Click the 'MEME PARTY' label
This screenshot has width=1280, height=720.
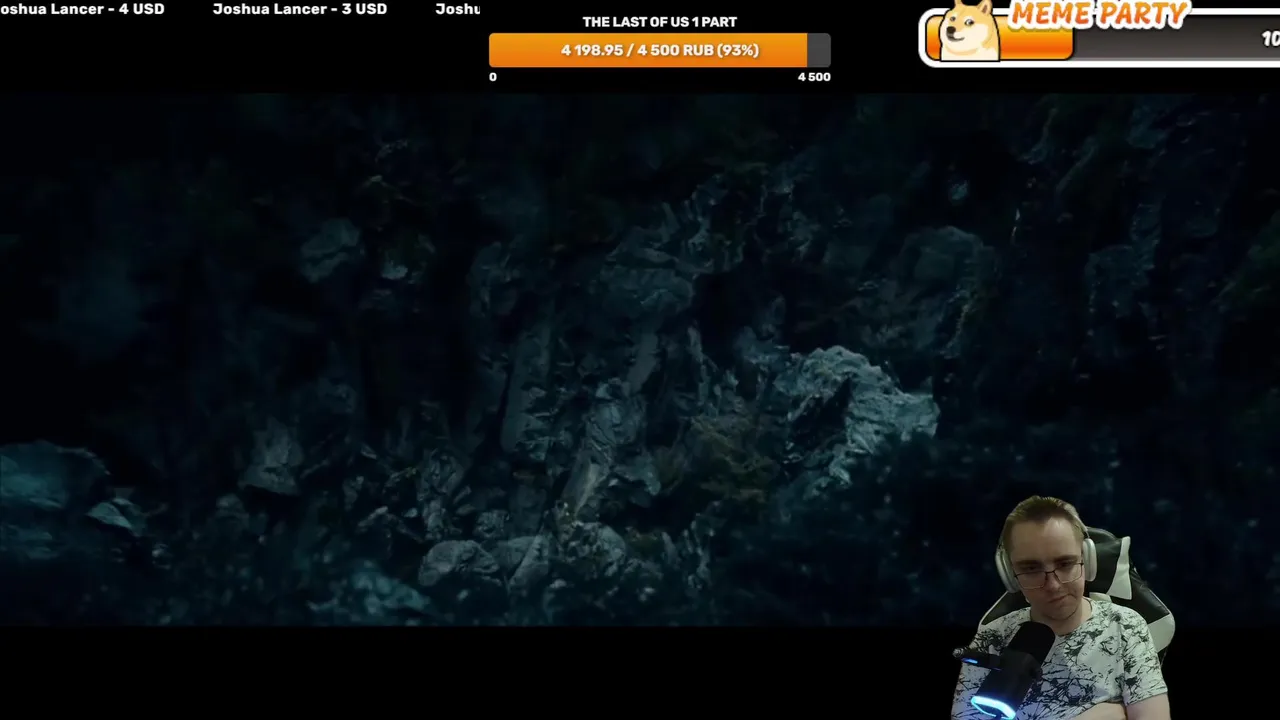click(1098, 14)
